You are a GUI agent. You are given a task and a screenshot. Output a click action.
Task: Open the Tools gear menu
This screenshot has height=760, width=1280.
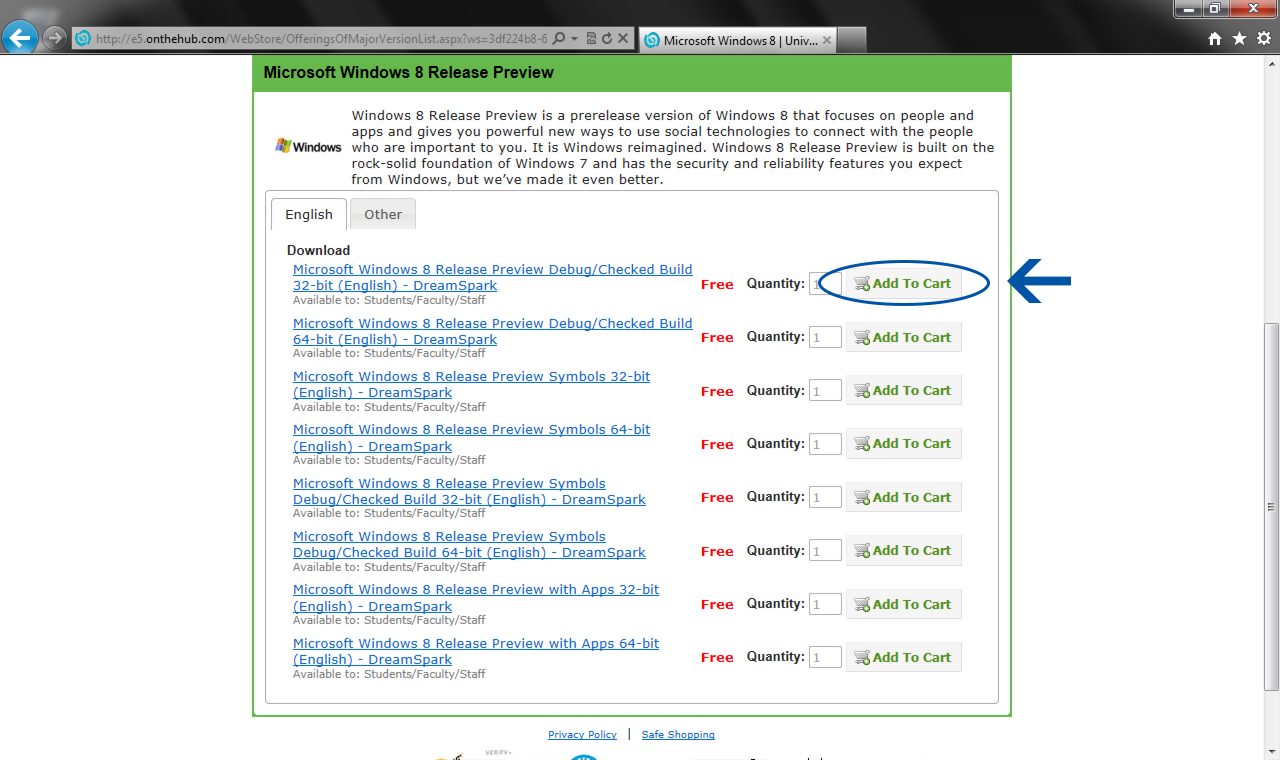pyautogui.click(x=1263, y=39)
